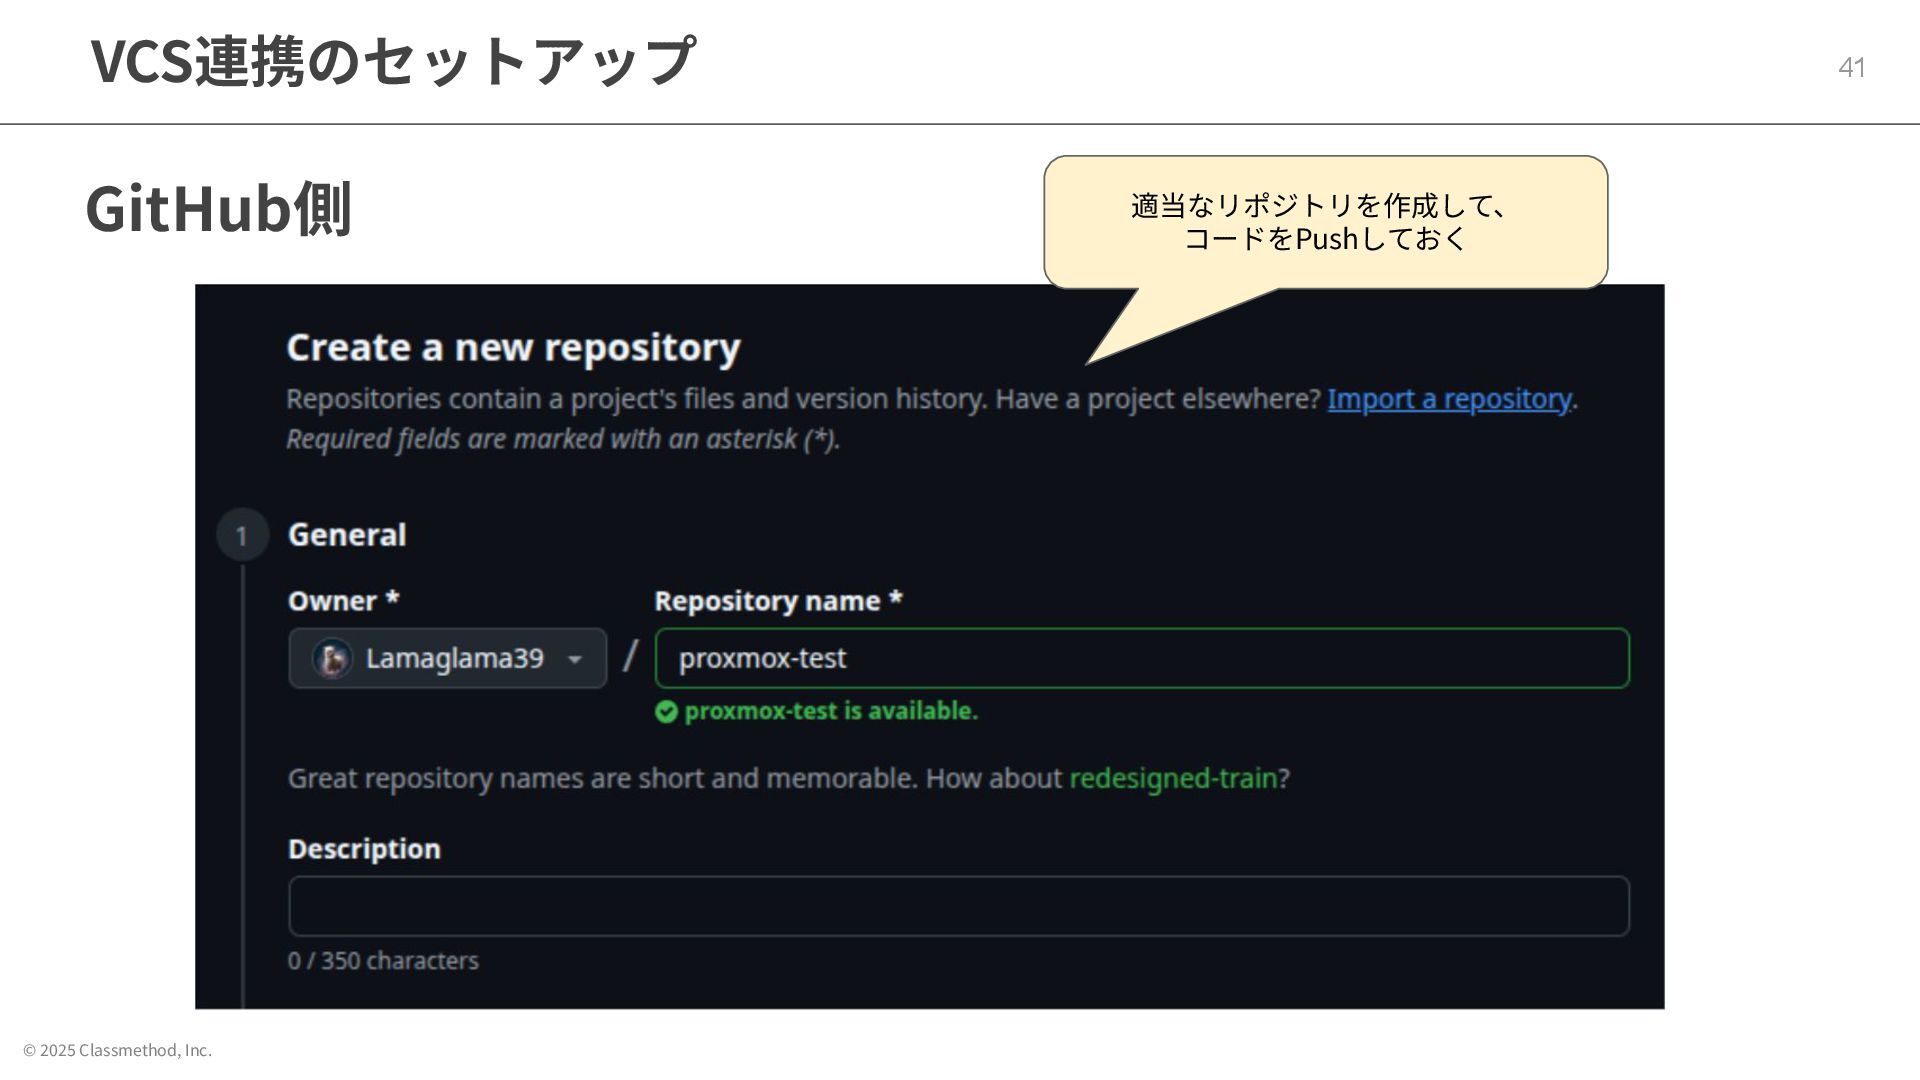
Task: Click the caret arrow beside Lamaglama39
Action: (575, 659)
